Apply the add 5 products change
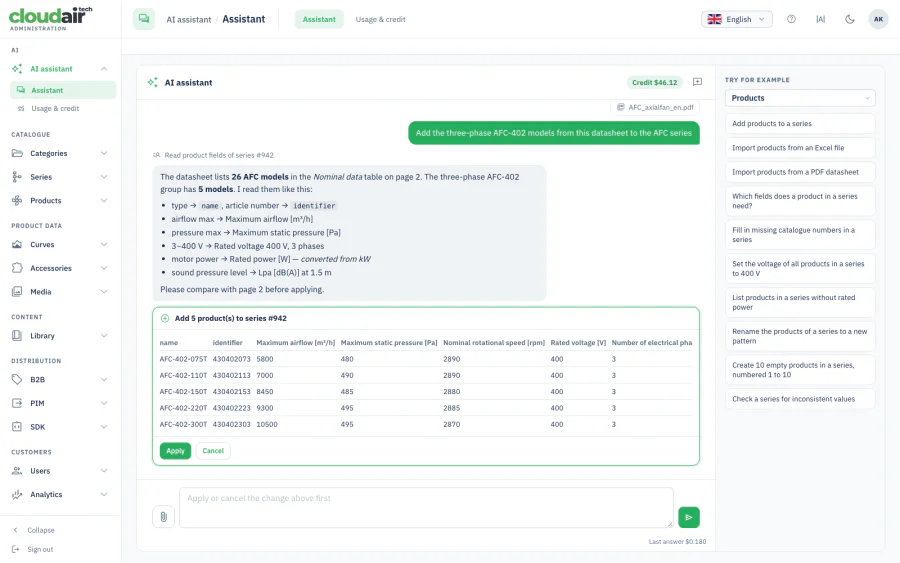Image resolution: width=900 pixels, height=563 pixels. (175, 451)
